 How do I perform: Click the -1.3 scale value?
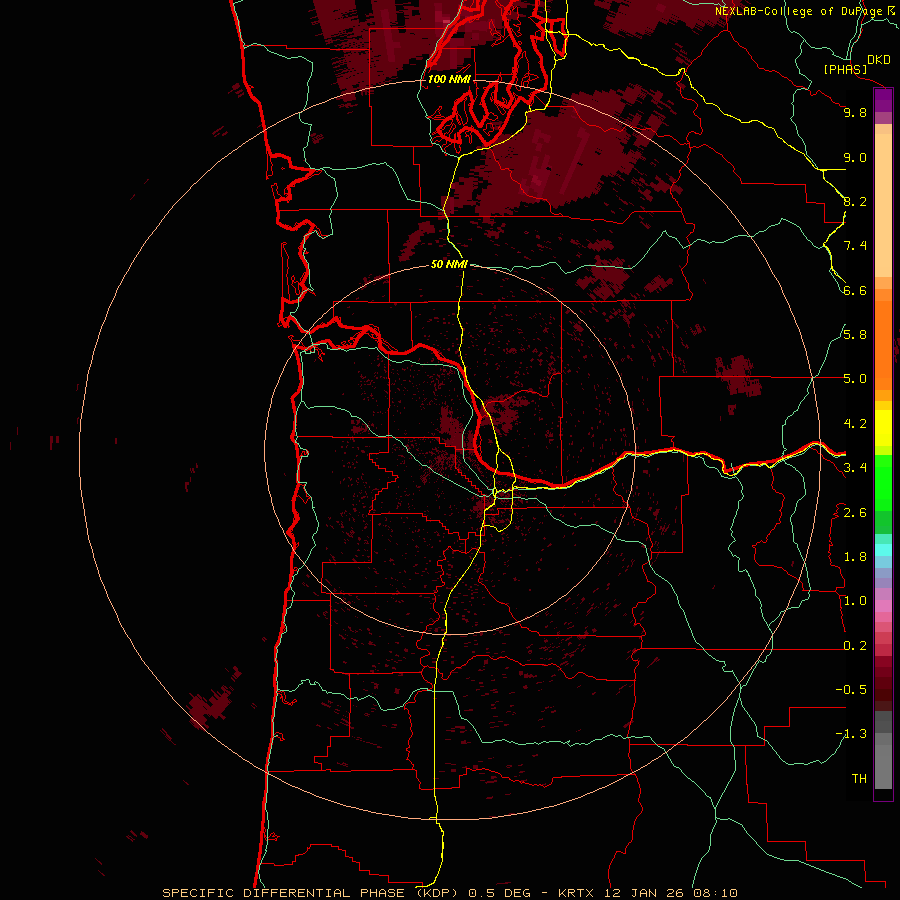click(851, 734)
